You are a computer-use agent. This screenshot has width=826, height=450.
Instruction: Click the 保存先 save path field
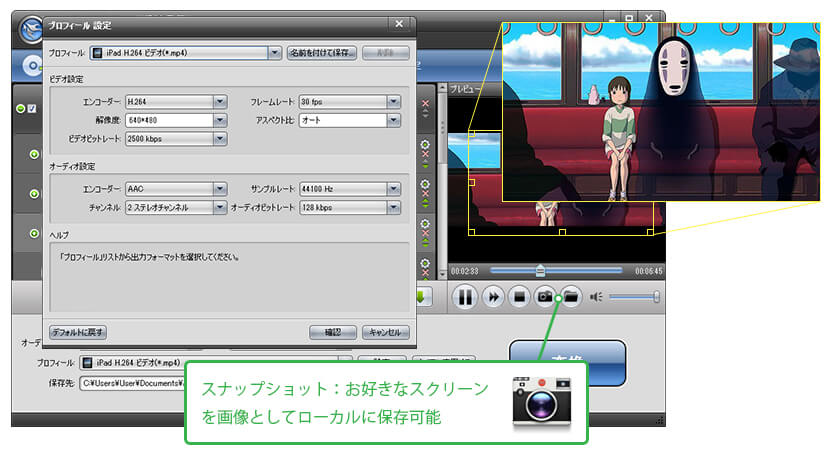pyautogui.click(x=132, y=383)
